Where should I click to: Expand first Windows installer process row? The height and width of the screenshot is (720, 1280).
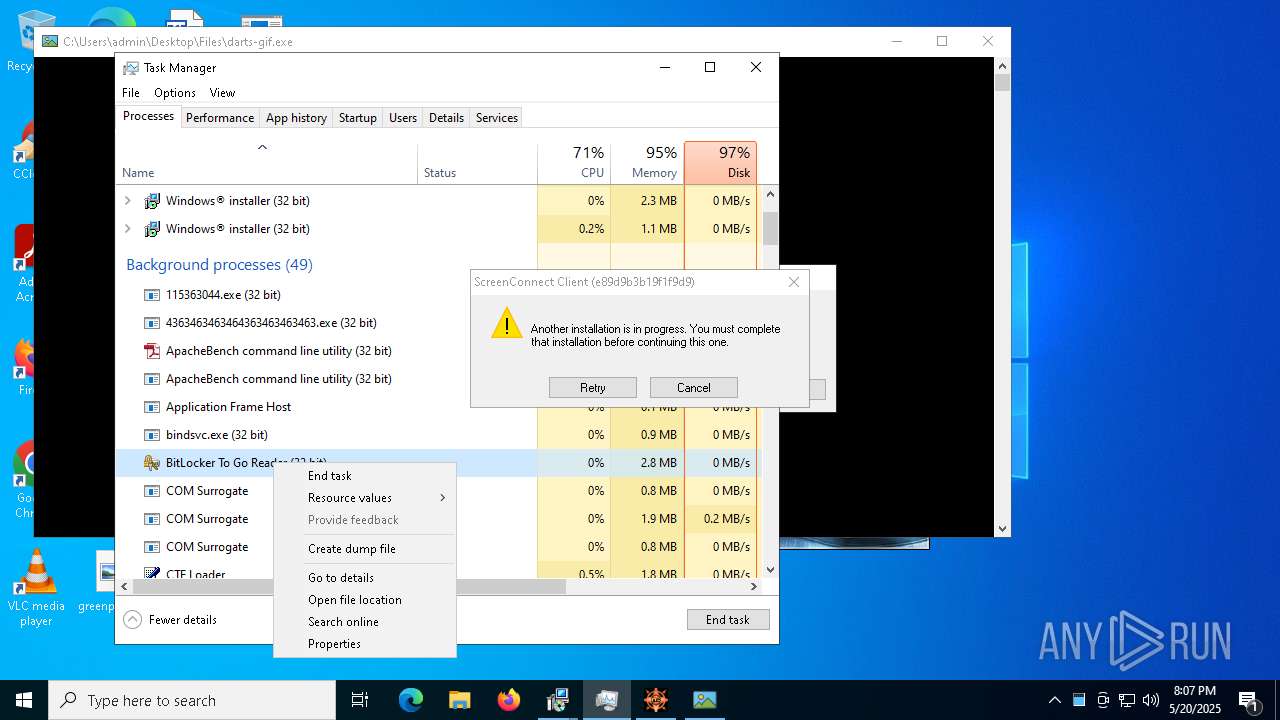[127, 201]
